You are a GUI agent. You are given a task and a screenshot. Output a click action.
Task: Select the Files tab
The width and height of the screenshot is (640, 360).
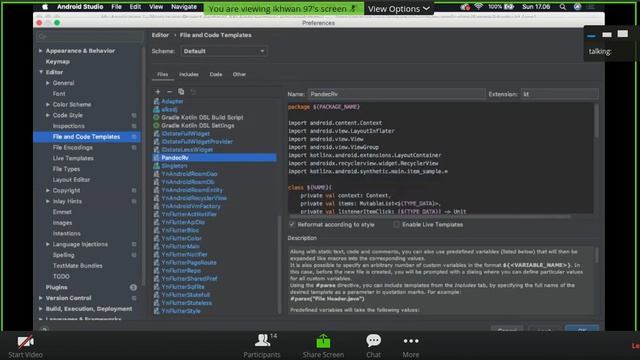pos(162,74)
